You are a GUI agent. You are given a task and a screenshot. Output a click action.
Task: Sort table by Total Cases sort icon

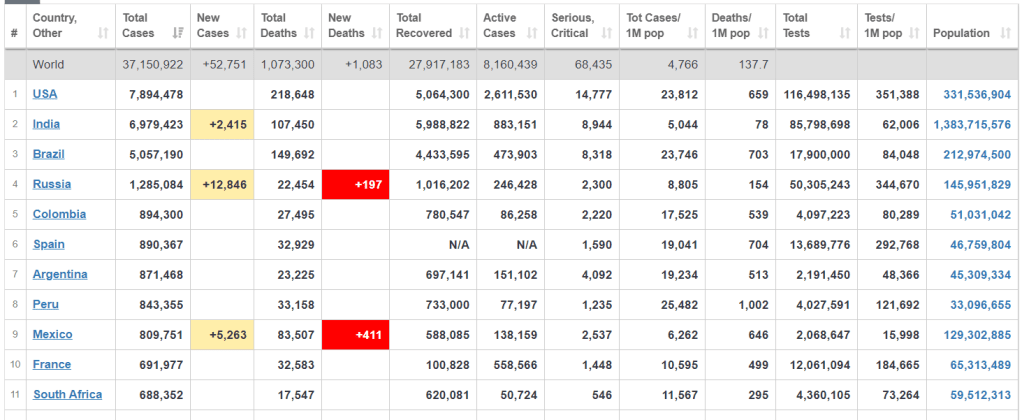[178, 33]
